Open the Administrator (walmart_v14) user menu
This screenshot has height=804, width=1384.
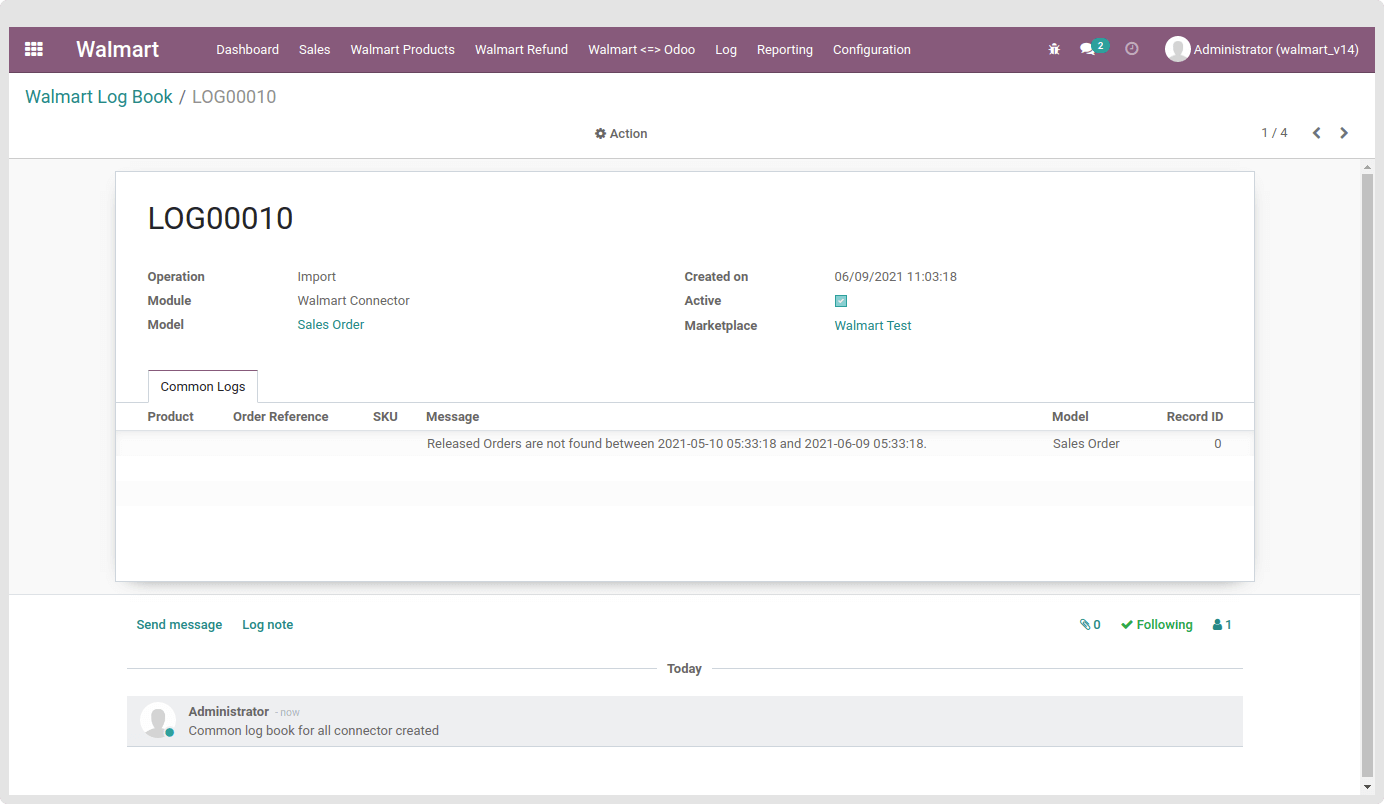click(1262, 49)
